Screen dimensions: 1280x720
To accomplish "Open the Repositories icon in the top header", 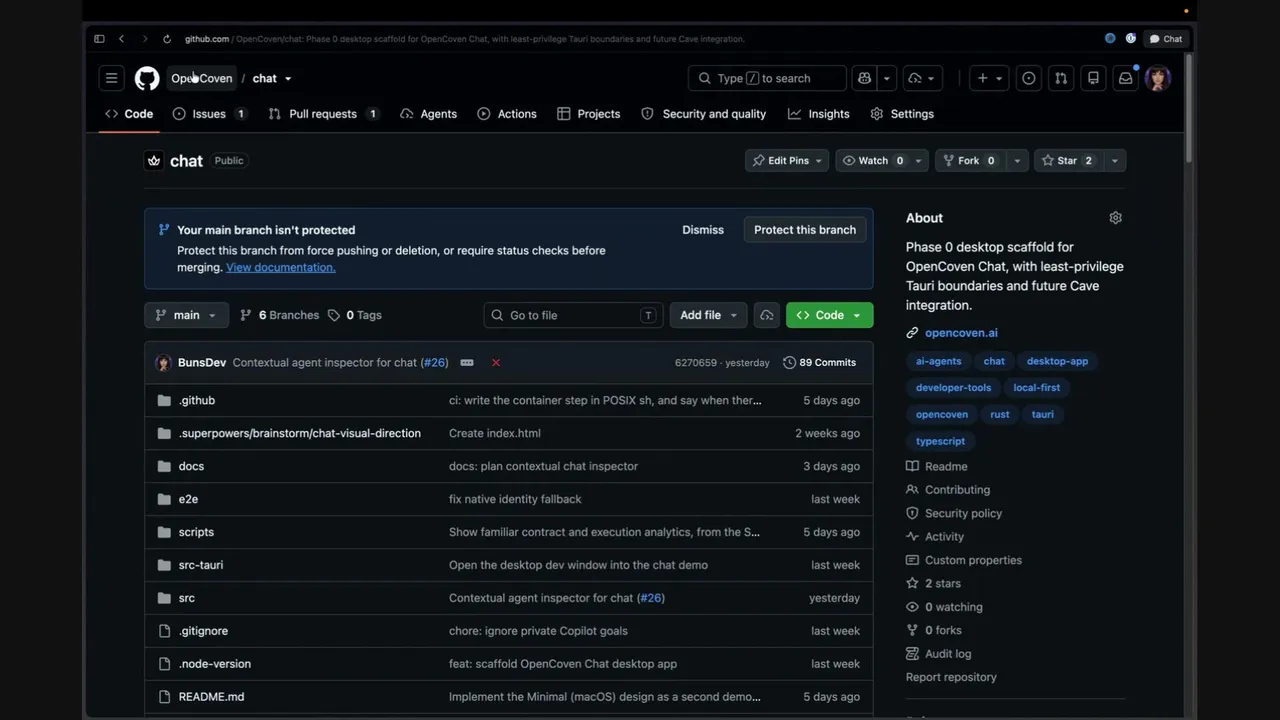I will coord(1093,78).
